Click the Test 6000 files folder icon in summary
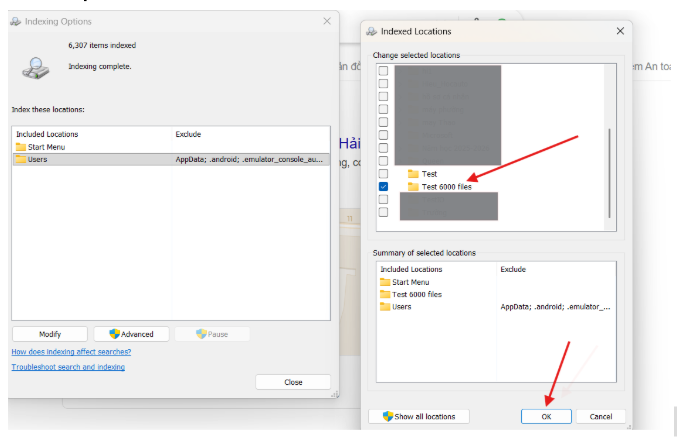This screenshot has width=681, height=447. coord(385,294)
